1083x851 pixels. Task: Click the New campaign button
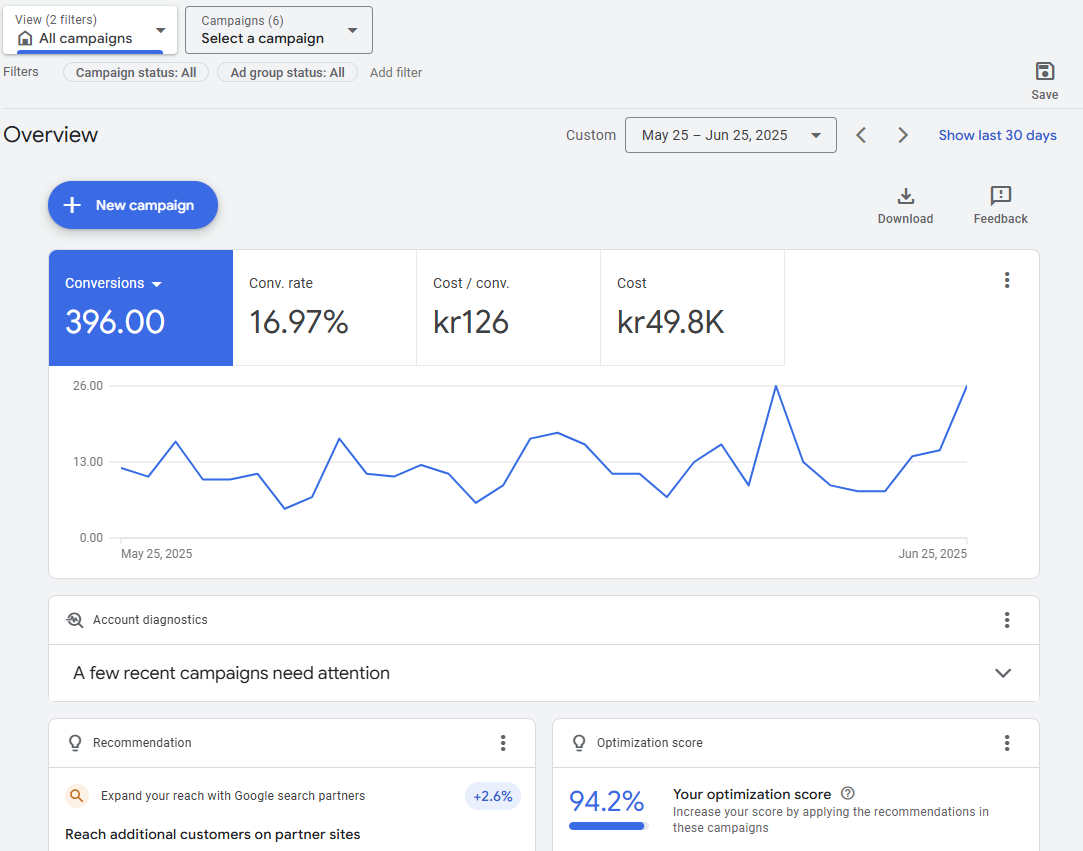[133, 205]
